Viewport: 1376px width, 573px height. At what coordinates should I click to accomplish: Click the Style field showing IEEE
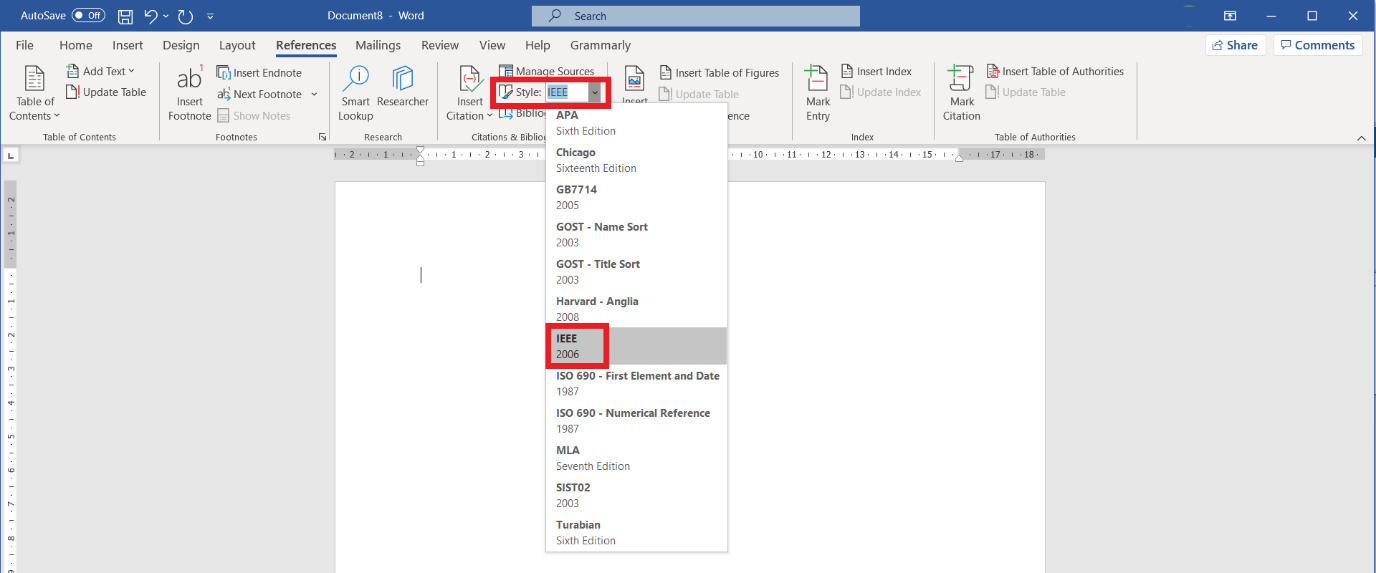pyautogui.click(x=566, y=92)
